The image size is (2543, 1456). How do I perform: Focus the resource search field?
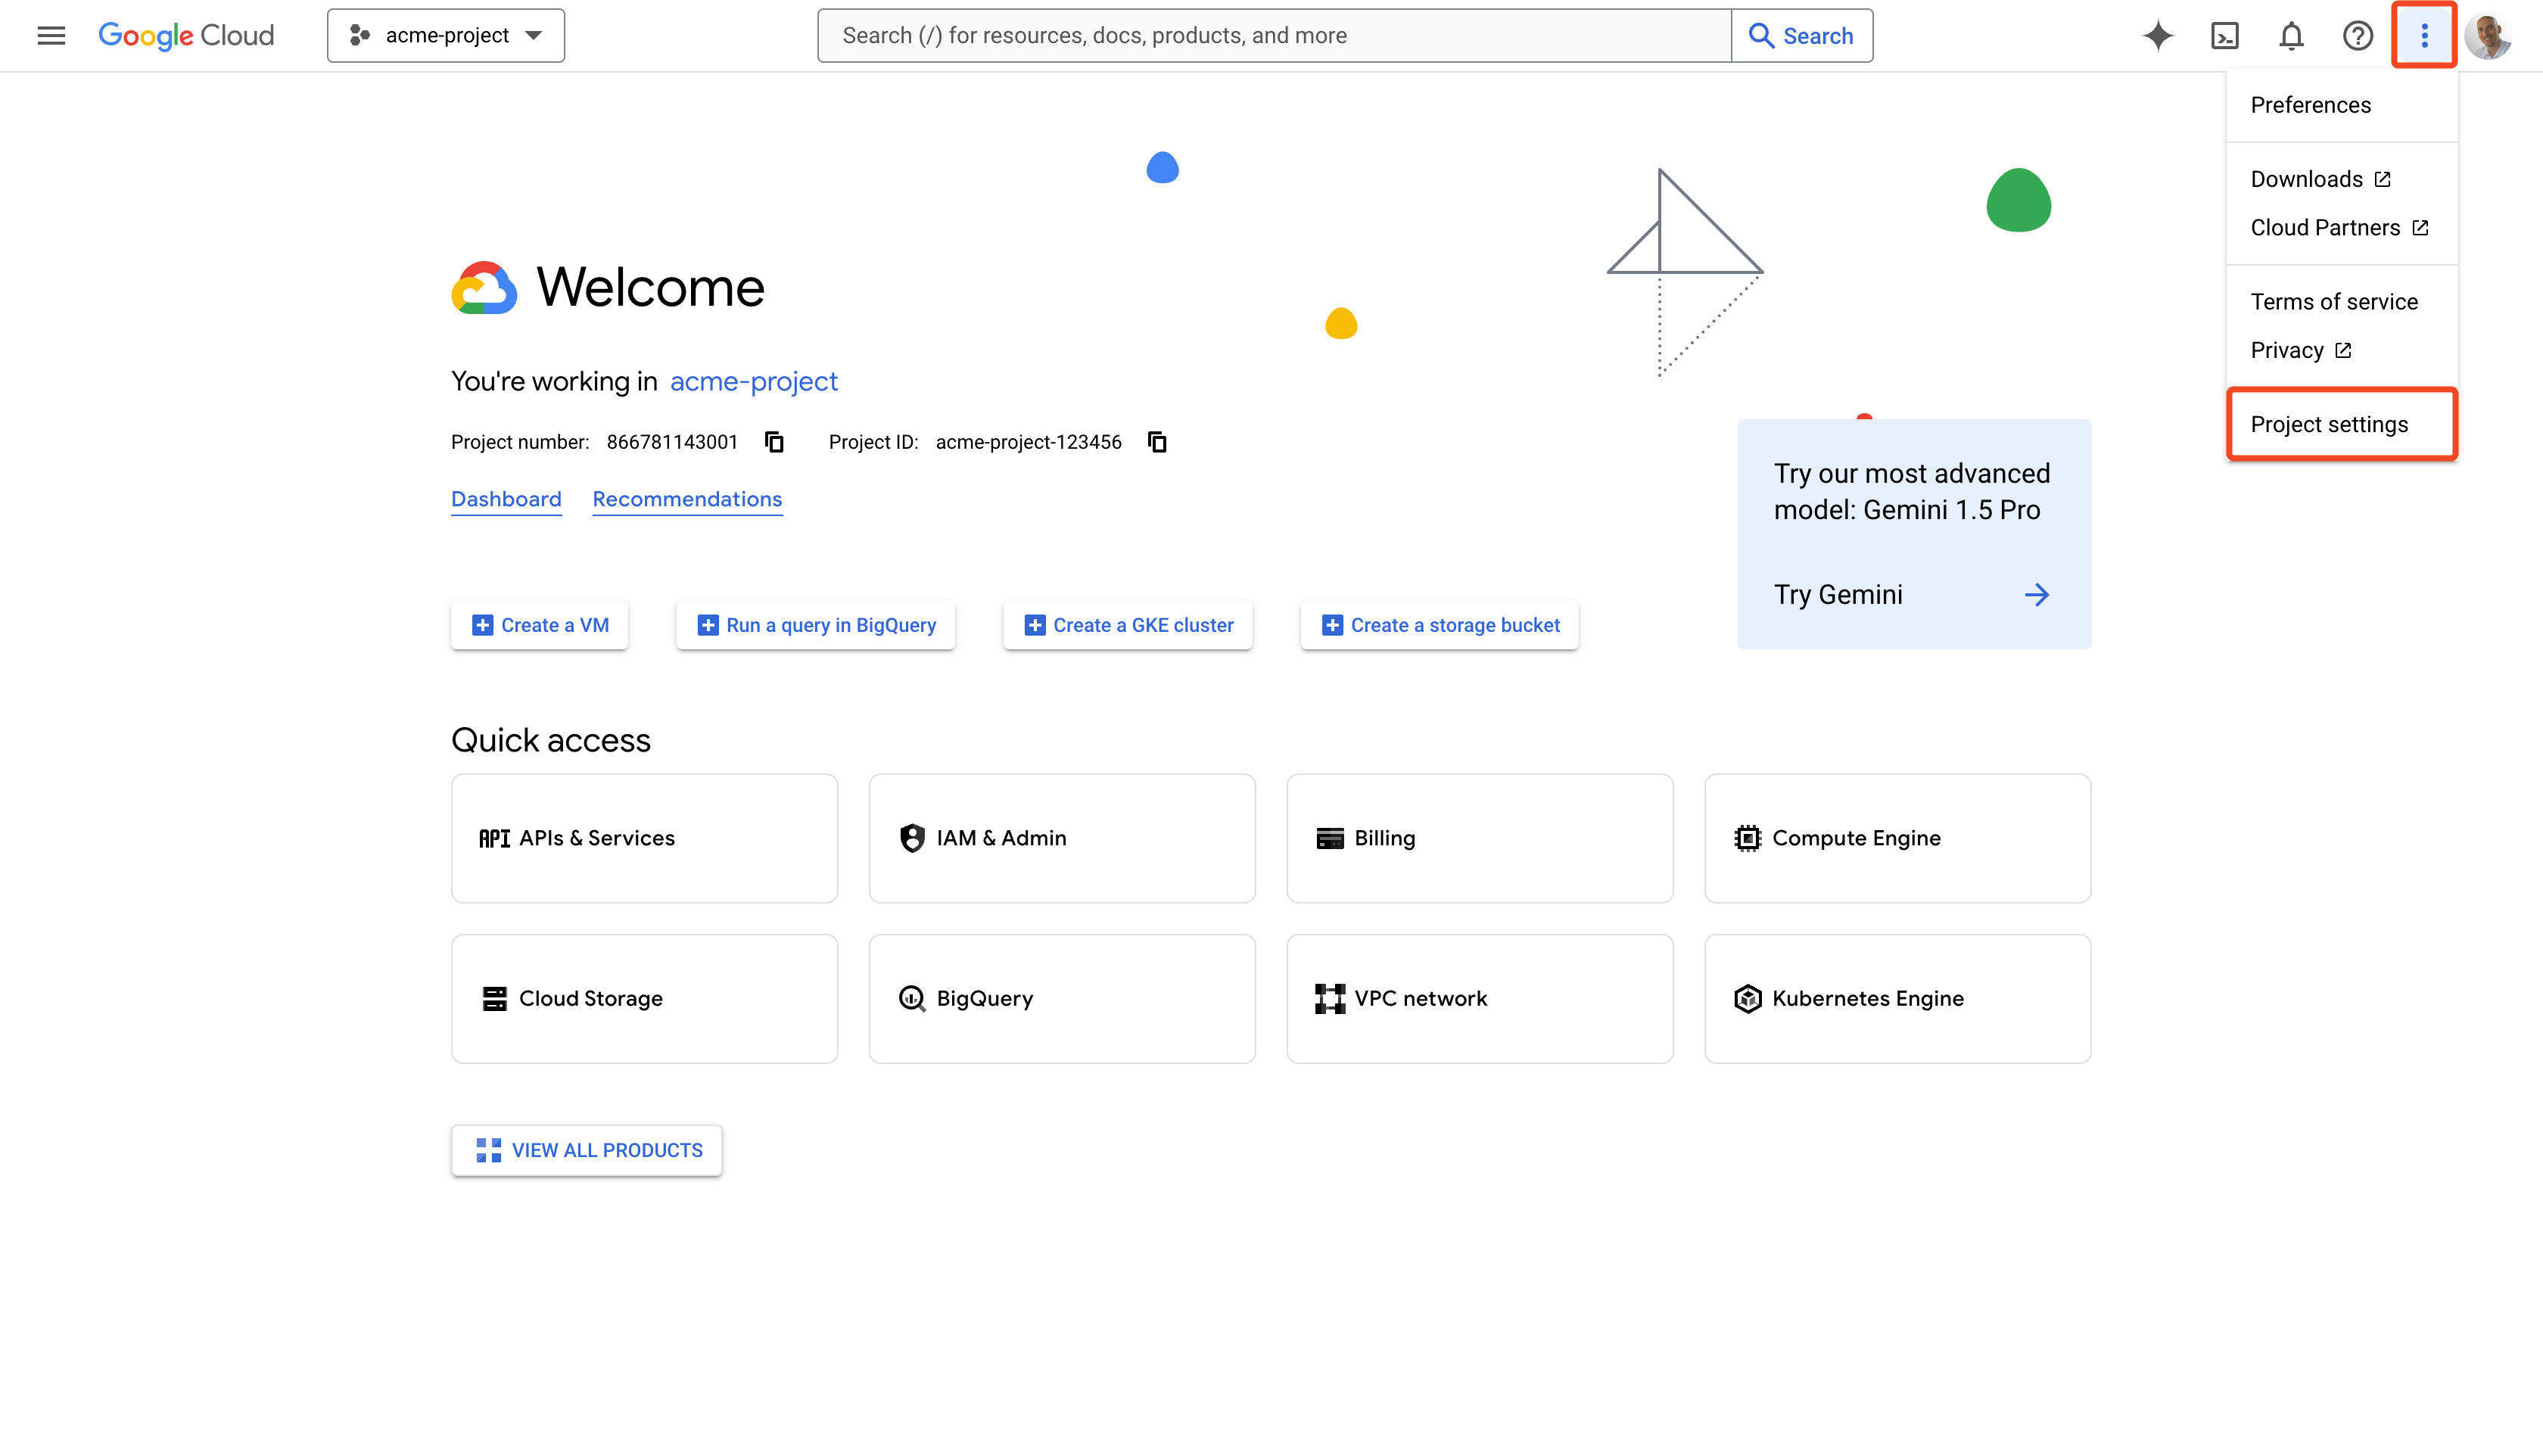point(1274,36)
